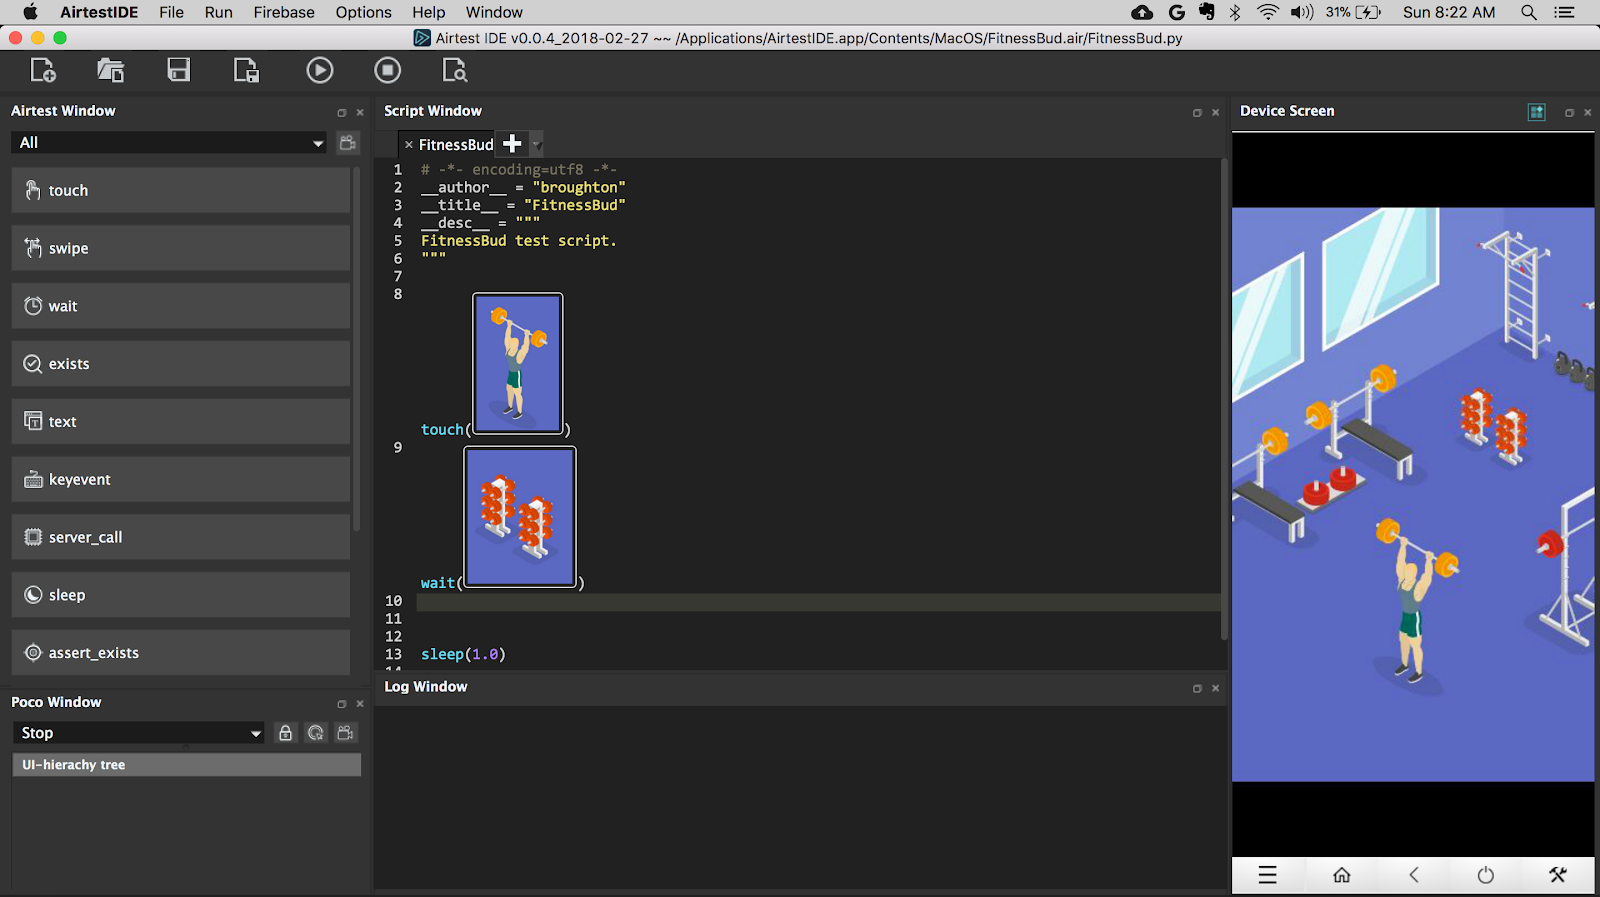Choose the wait command
Viewport: 1600px width, 897px height.
(x=181, y=306)
